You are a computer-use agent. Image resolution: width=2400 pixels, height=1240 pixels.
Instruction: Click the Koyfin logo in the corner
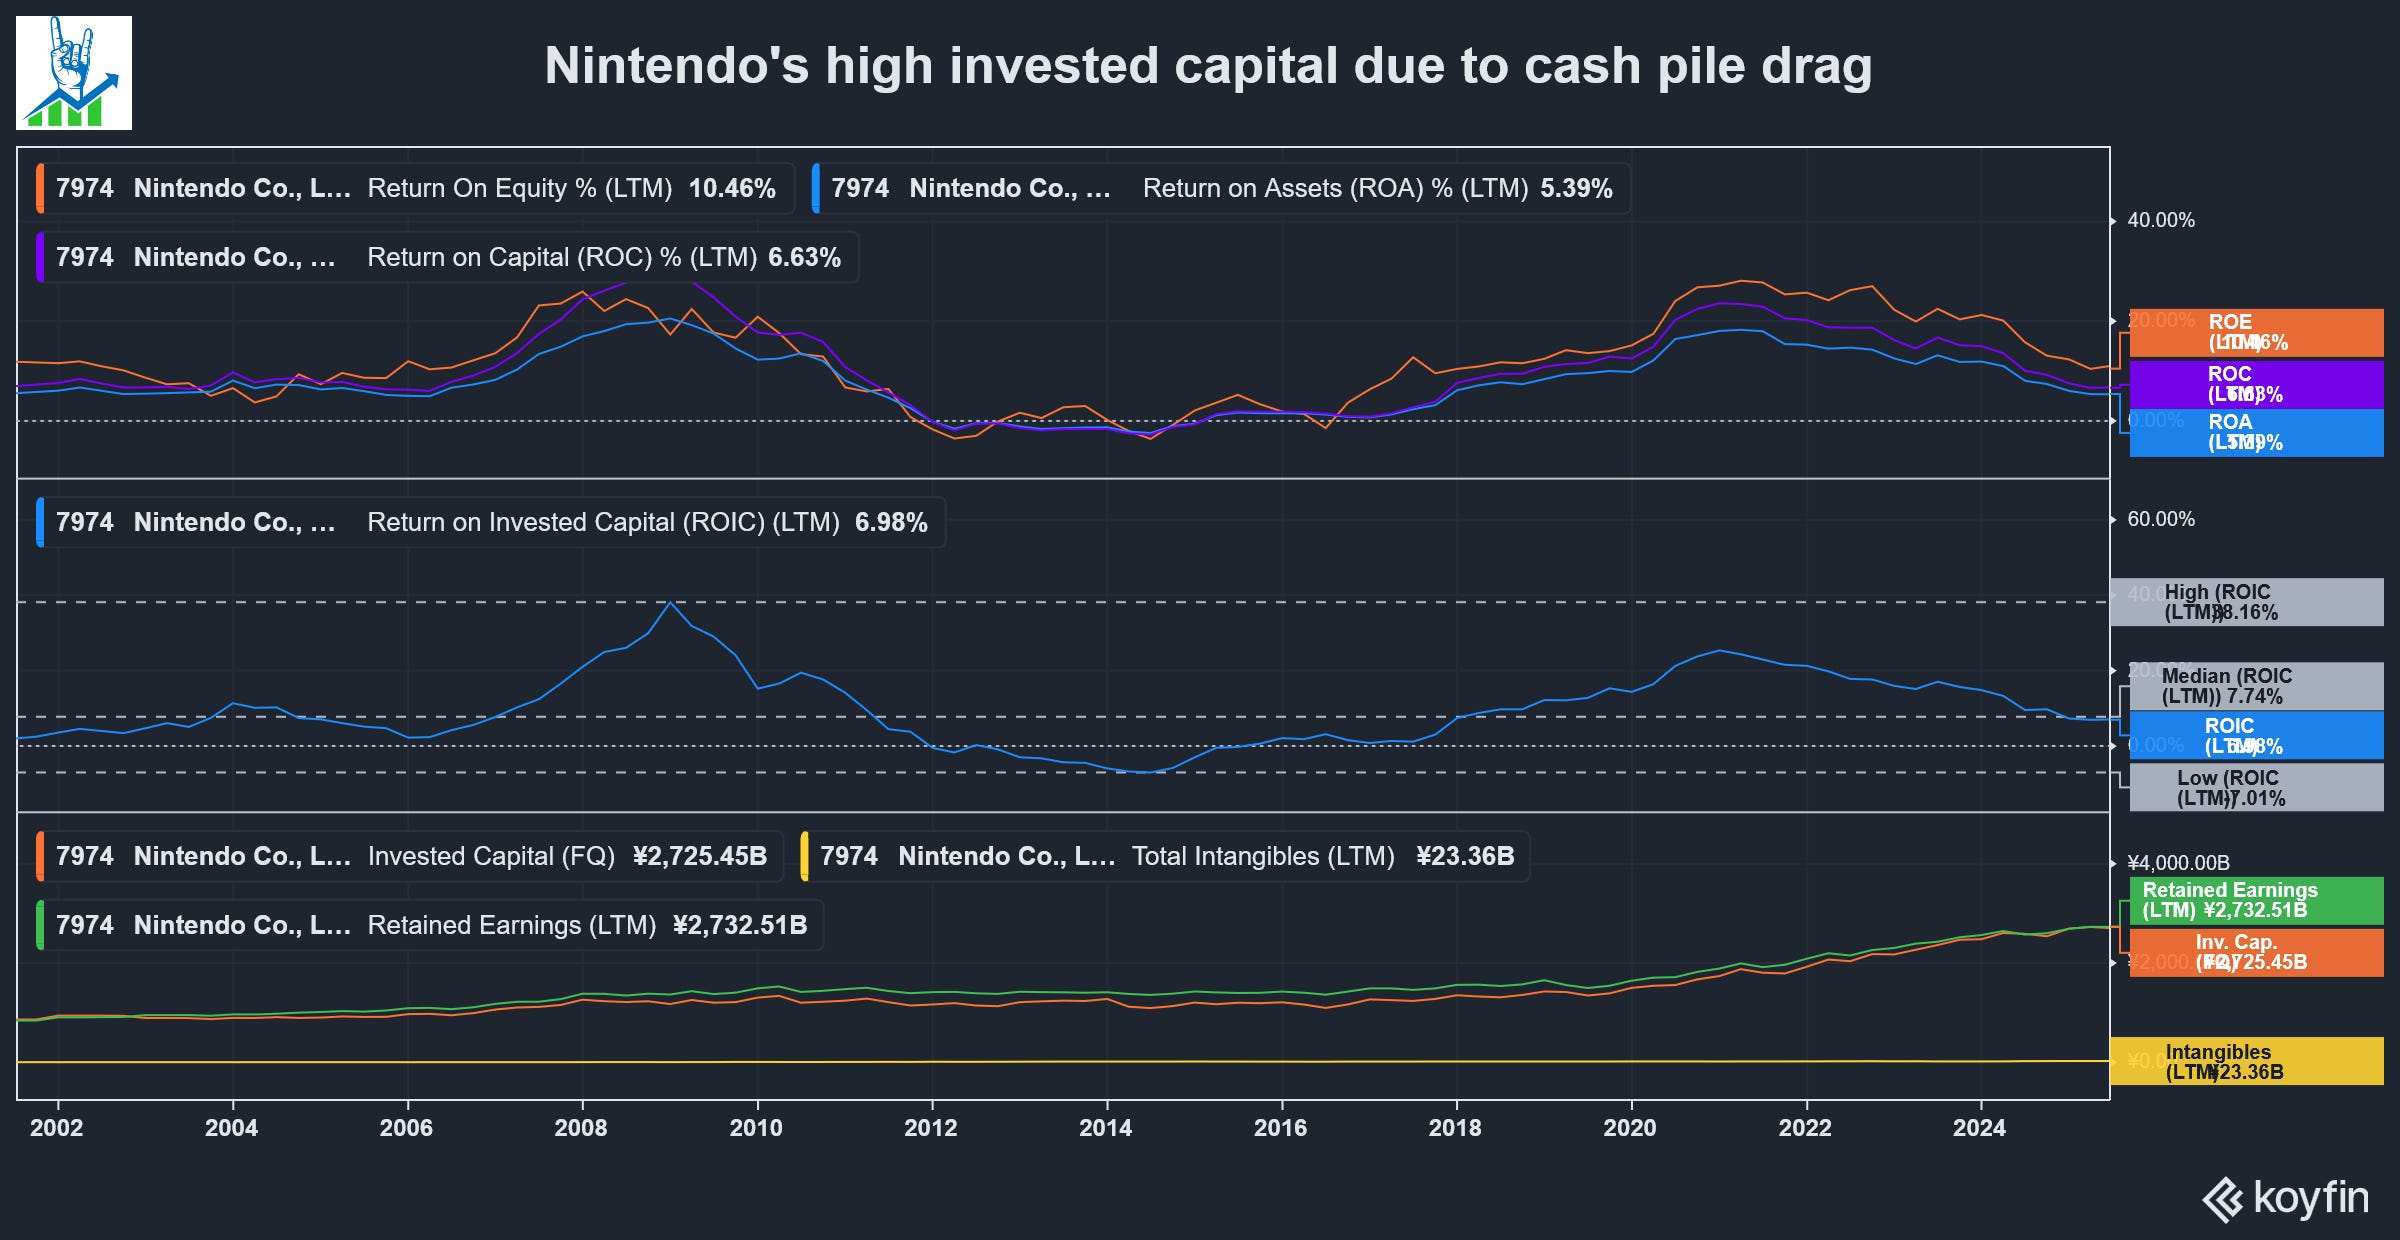click(2286, 1199)
